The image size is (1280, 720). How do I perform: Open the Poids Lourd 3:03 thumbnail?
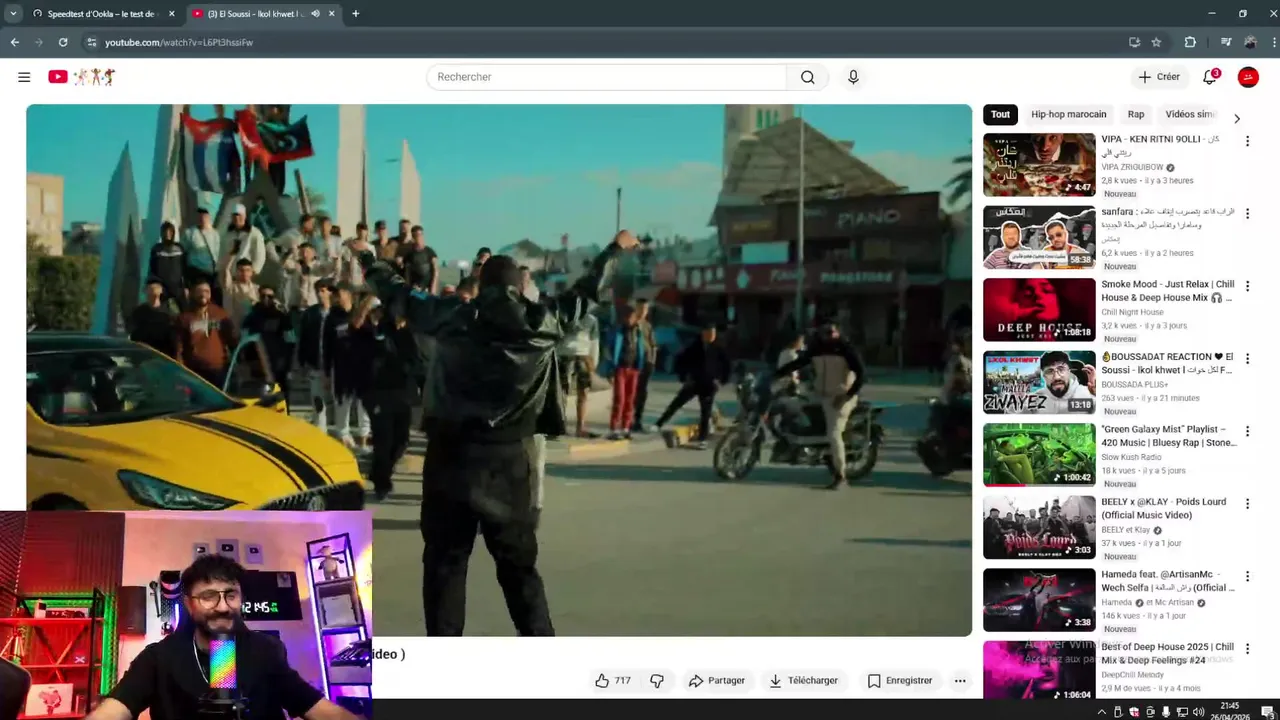(1039, 527)
